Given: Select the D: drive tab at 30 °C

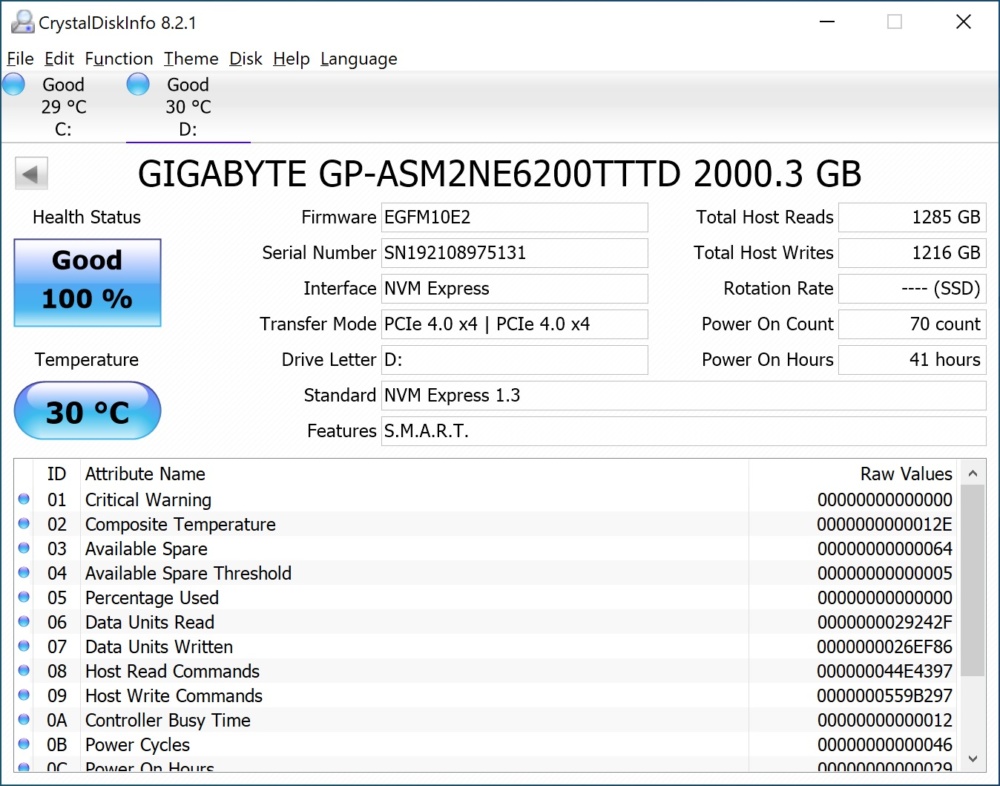Looking at the screenshot, I should click(188, 107).
